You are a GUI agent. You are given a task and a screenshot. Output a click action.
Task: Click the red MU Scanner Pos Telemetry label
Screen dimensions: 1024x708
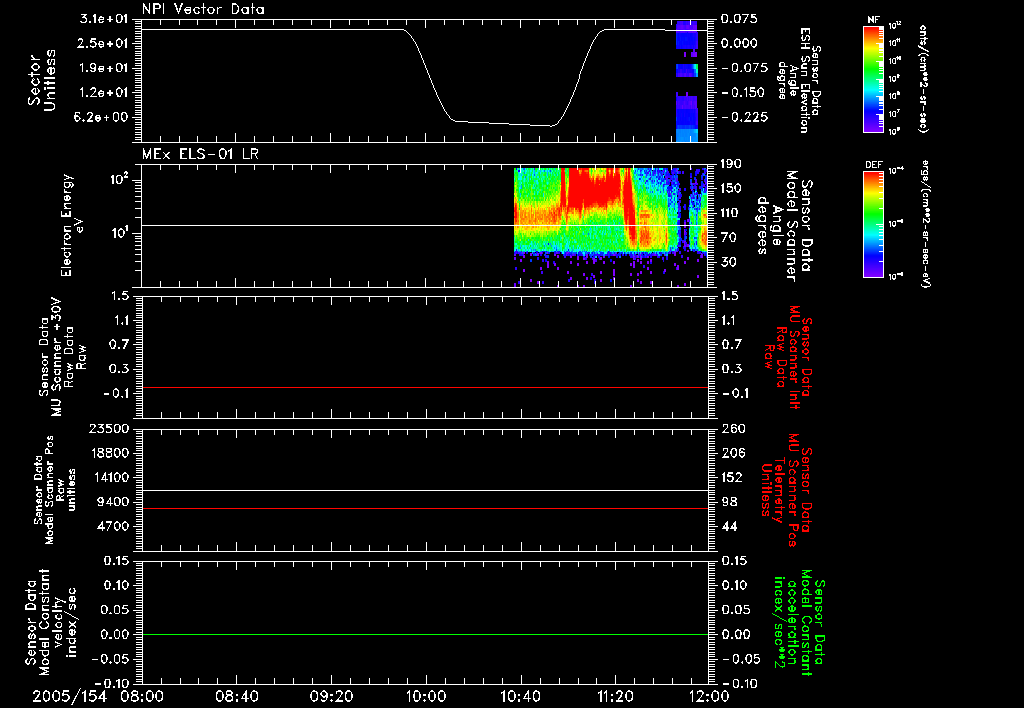point(786,489)
